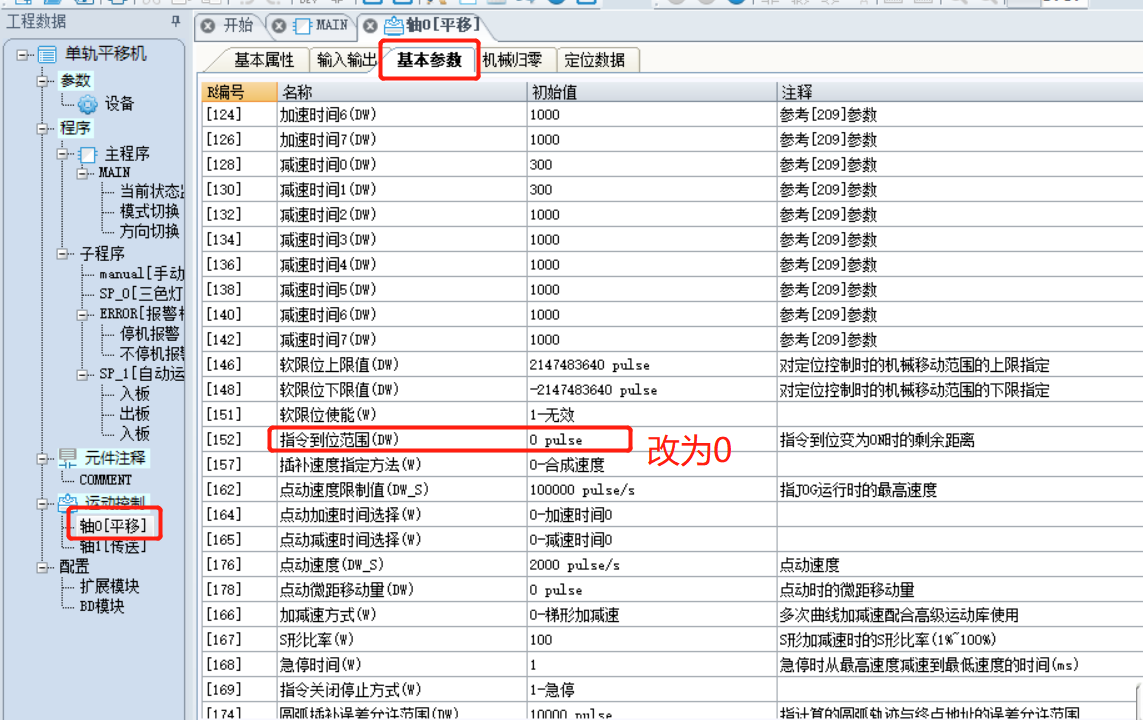
Task: Close the 开始 tab with its X icon
Action: [208, 26]
